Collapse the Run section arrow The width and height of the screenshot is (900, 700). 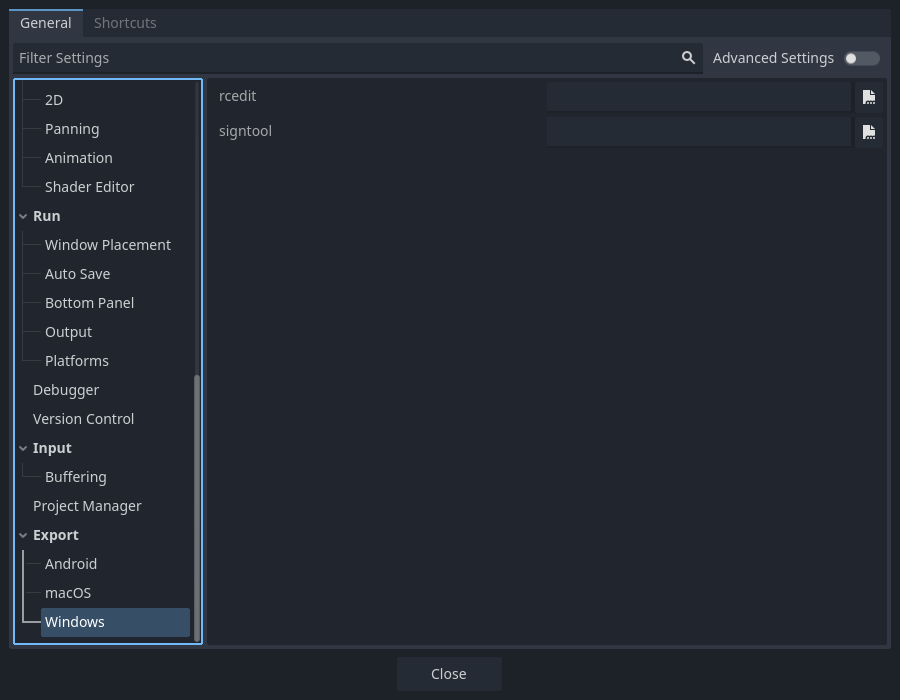[x=23, y=216]
